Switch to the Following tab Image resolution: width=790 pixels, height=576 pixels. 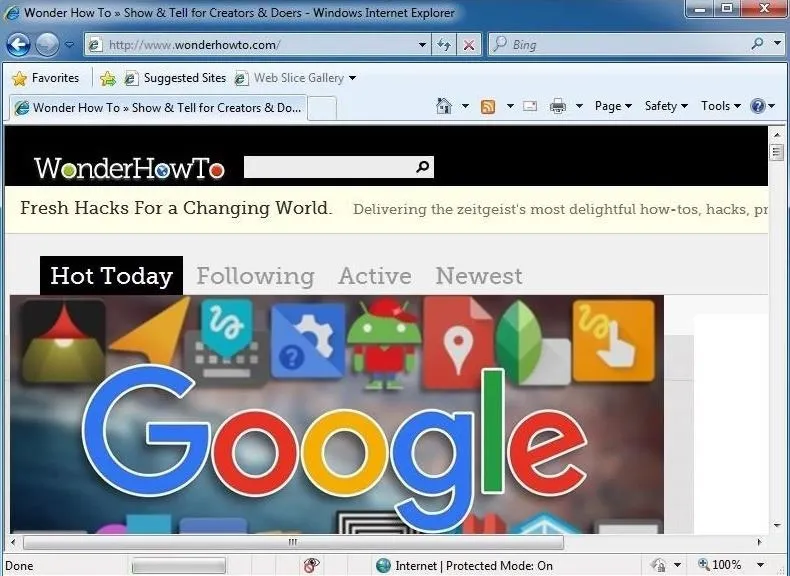click(255, 276)
